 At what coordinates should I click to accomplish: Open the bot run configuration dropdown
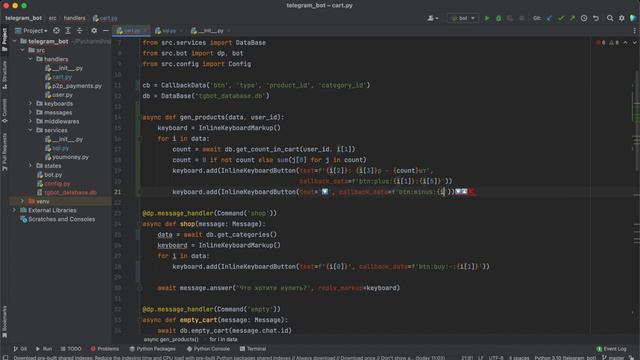tap(463, 18)
